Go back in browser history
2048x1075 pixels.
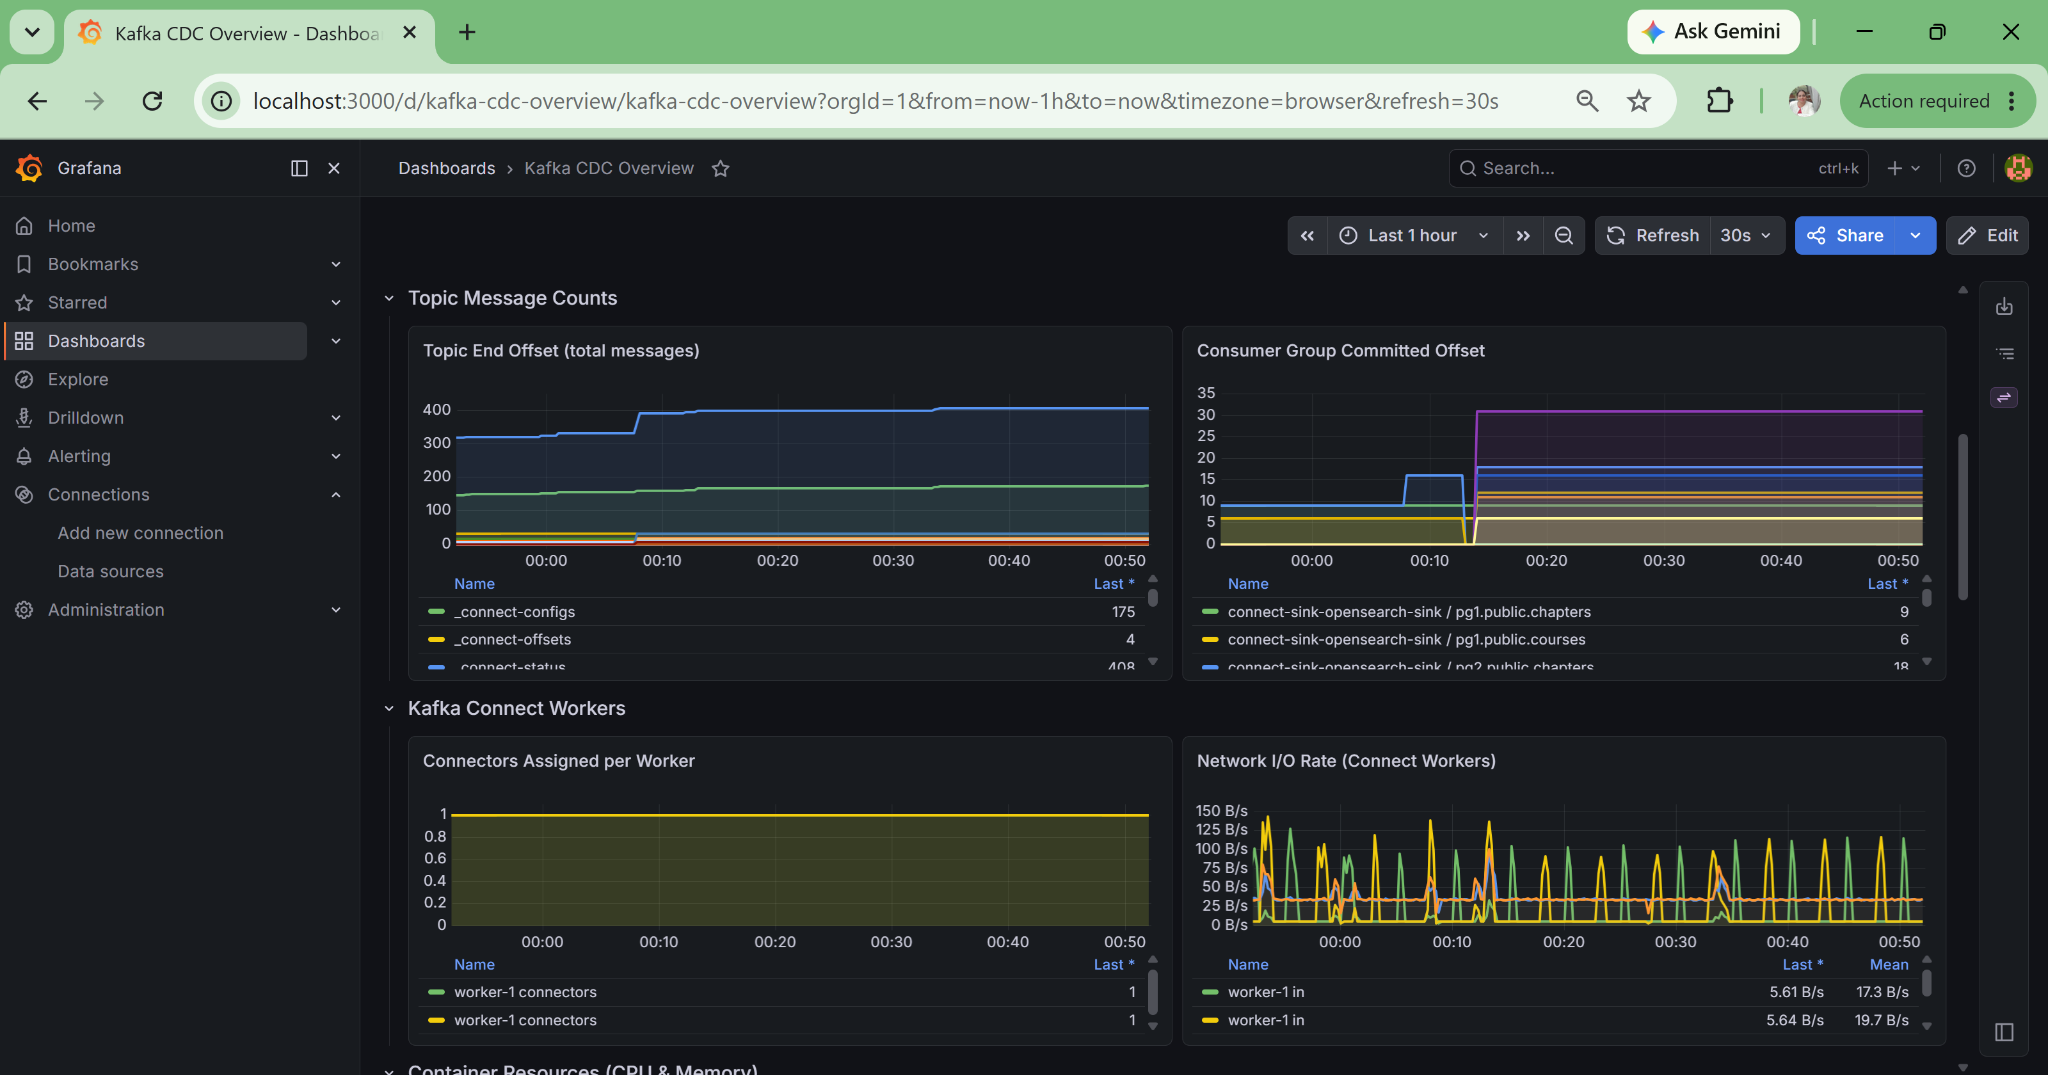[37, 101]
